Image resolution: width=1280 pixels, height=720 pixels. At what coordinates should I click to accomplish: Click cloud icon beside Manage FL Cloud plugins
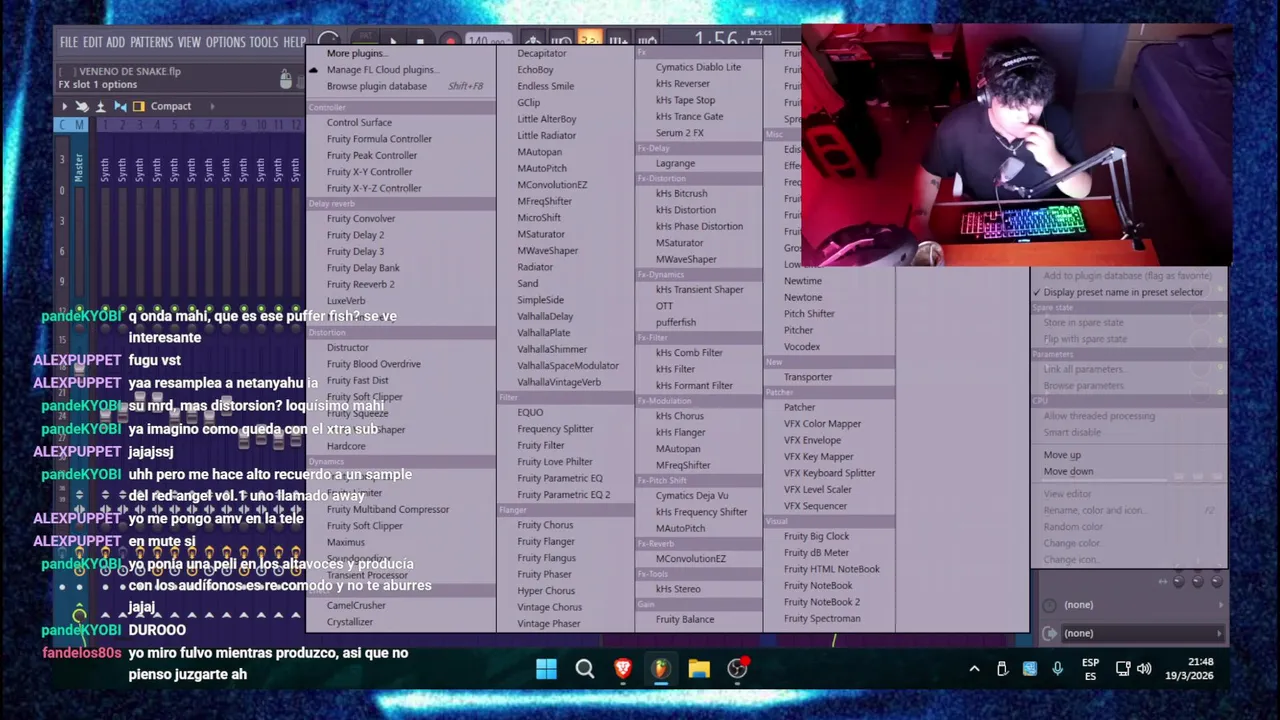(313, 70)
